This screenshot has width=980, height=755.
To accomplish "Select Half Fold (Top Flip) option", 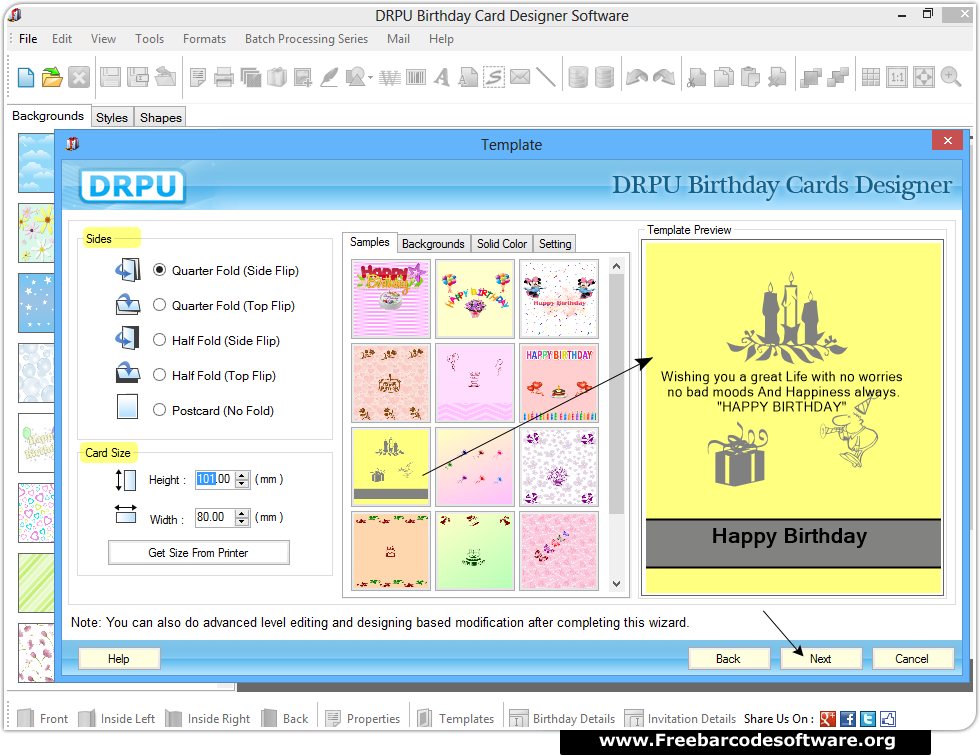I will [160, 375].
